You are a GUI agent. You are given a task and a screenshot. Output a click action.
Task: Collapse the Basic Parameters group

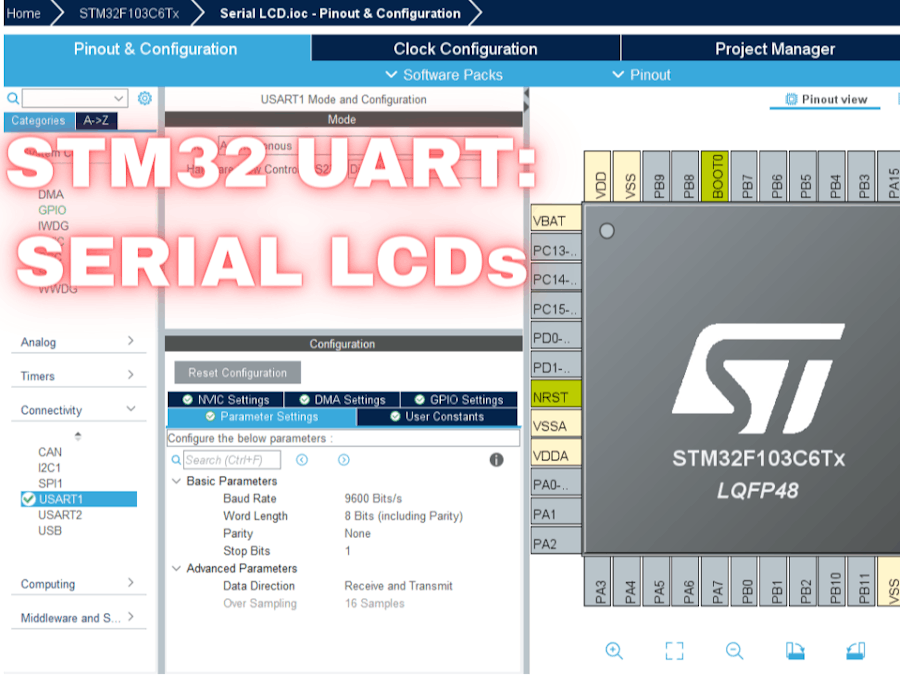[176, 481]
